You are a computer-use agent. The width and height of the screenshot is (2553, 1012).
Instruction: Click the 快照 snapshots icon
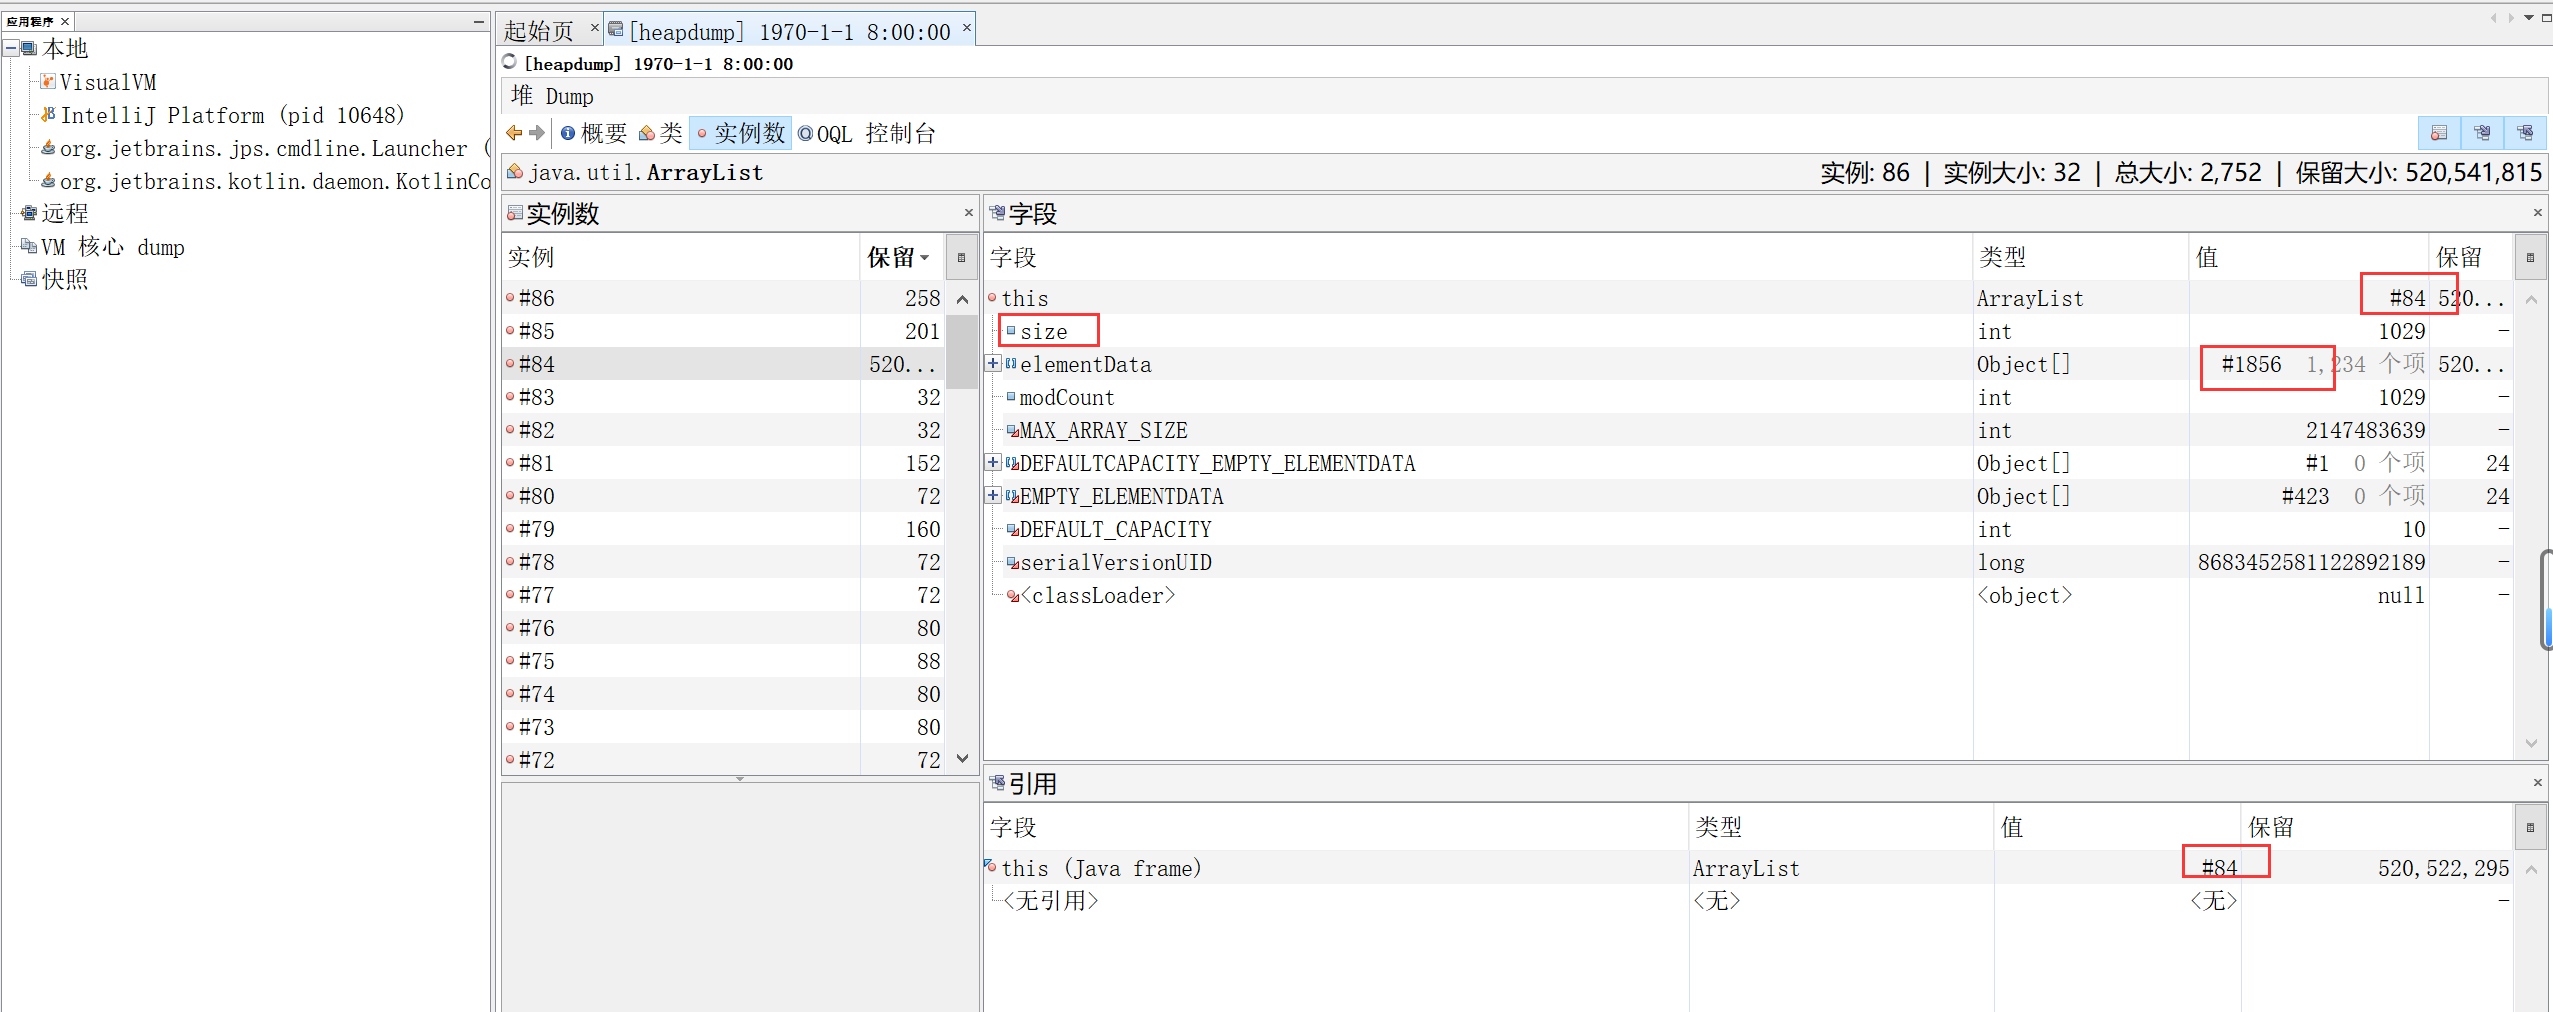29,279
